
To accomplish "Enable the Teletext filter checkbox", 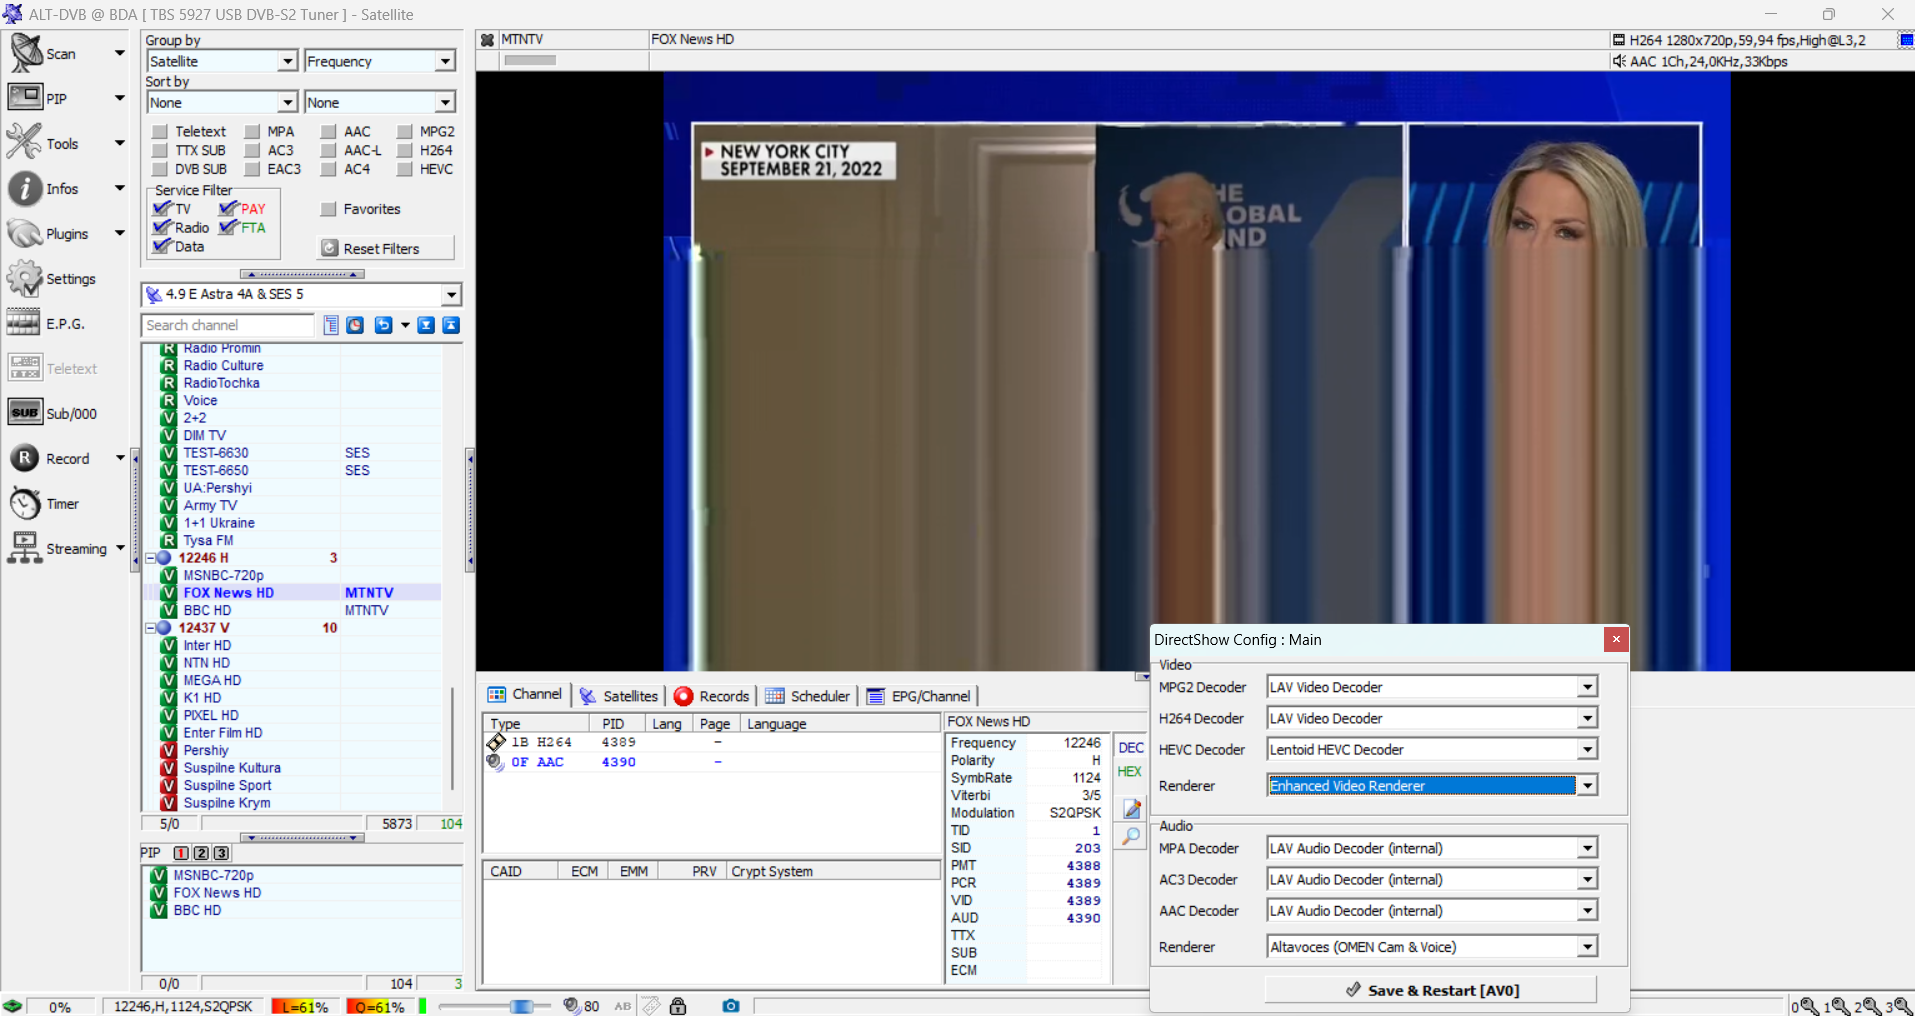I will coord(160,131).
